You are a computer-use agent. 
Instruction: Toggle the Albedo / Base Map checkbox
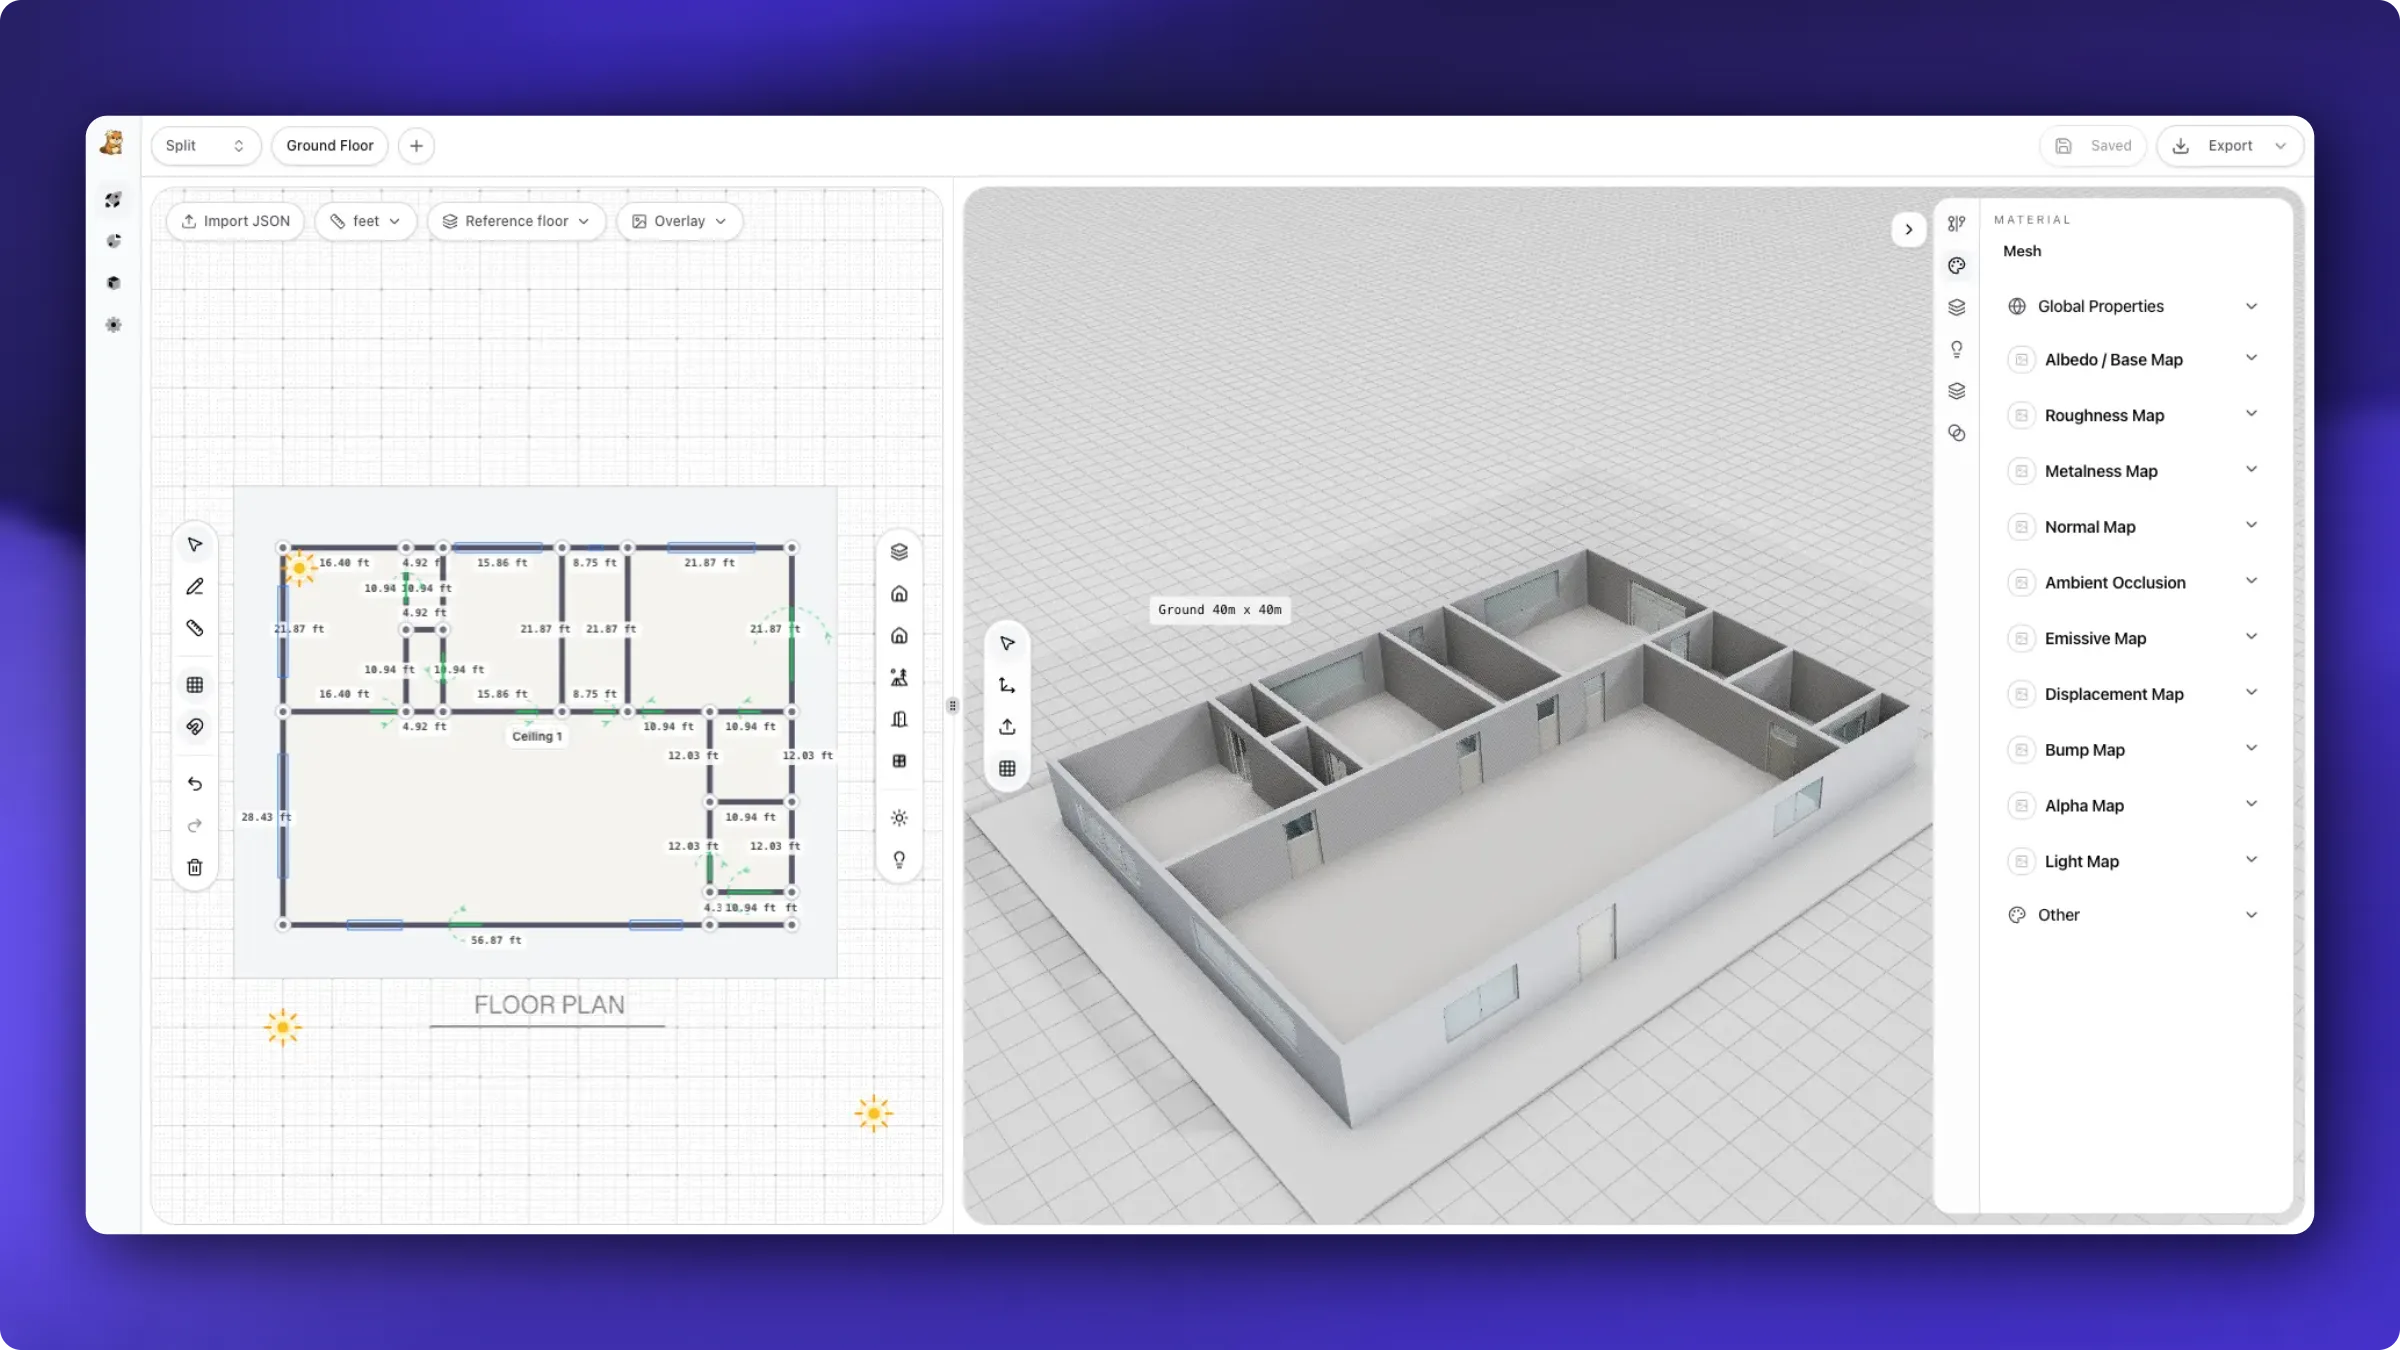pyautogui.click(x=2021, y=360)
